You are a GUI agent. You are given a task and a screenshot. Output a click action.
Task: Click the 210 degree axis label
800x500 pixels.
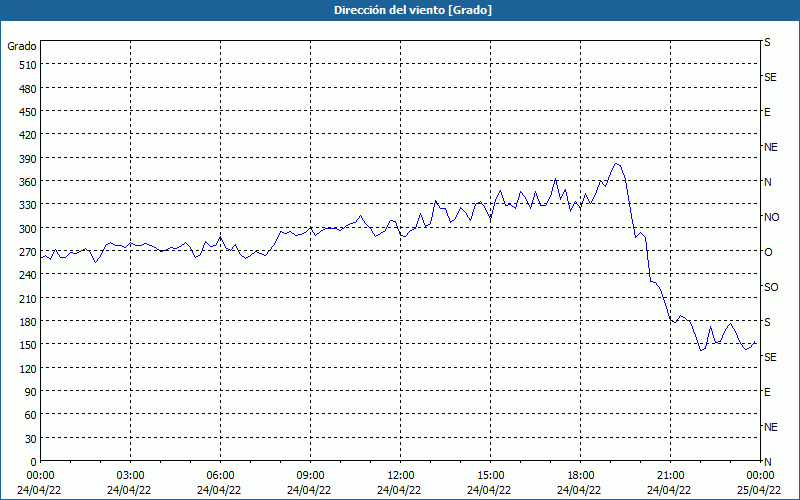[x=28, y=298]
